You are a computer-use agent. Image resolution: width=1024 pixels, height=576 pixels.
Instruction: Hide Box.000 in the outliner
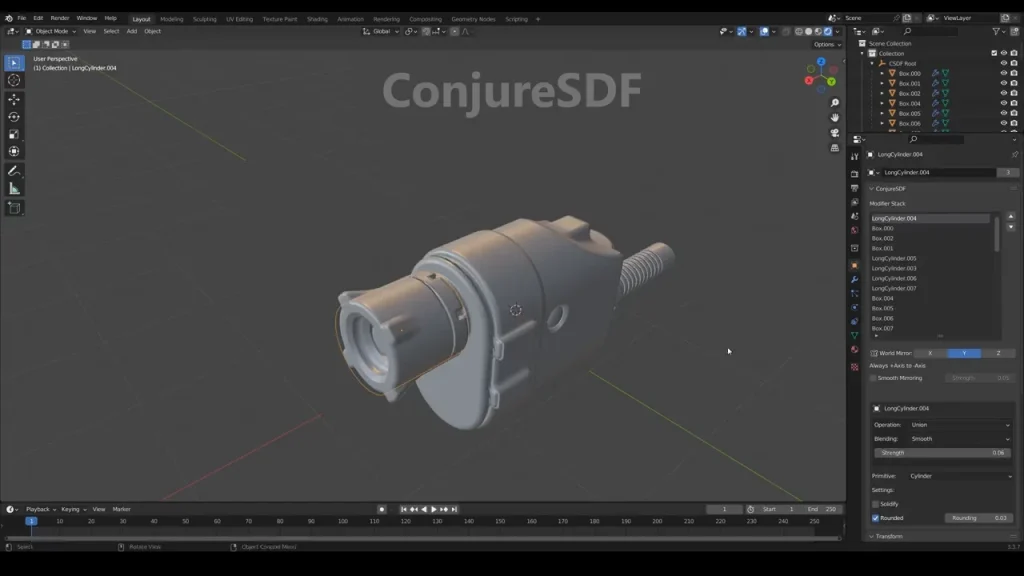tap(1004, 73)
